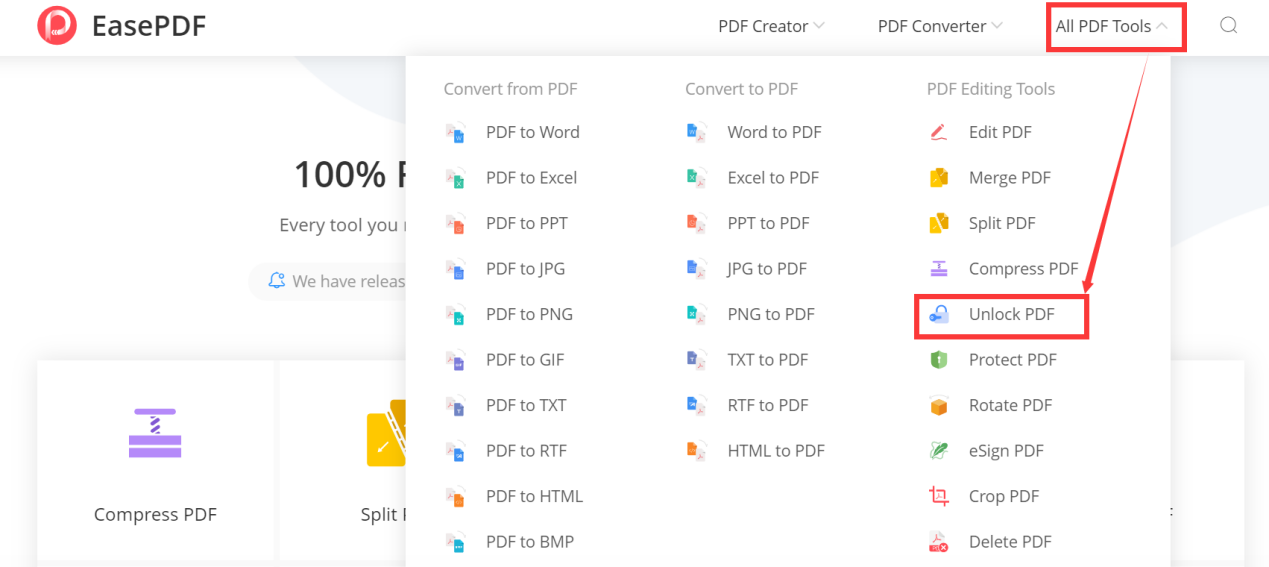The width and height of the screenshot is (1269, 567).
Task: Open the Edit PDF link
Action: pos(1000,132)
